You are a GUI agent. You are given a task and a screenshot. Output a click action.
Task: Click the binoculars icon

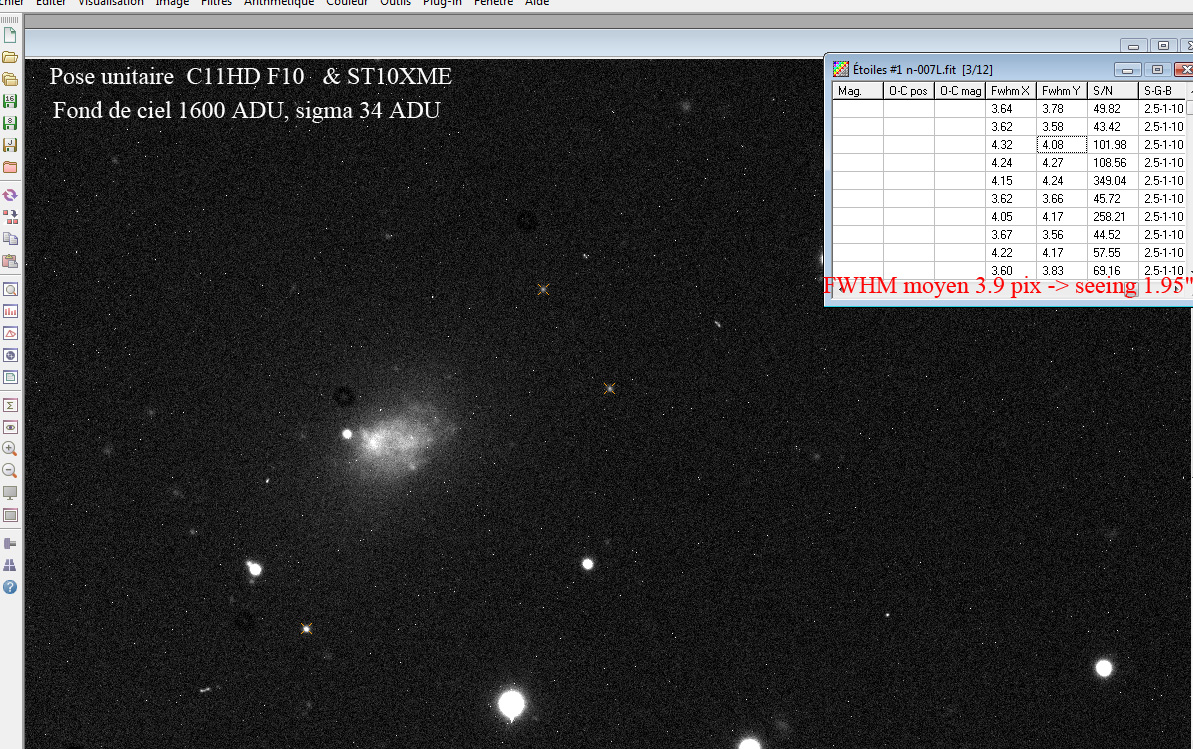click(10, 566)
